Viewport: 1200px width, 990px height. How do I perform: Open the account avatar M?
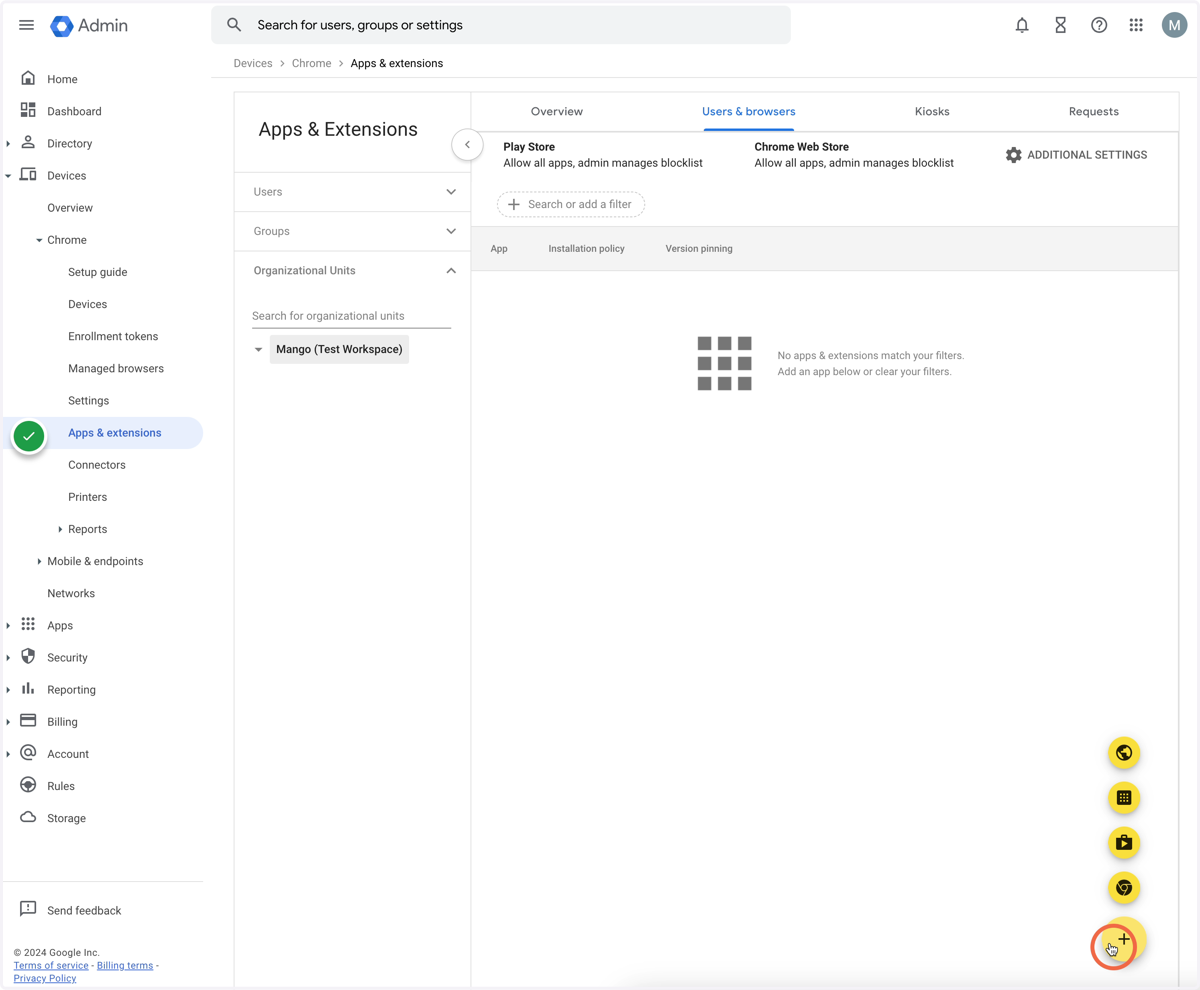(1174, 25)
